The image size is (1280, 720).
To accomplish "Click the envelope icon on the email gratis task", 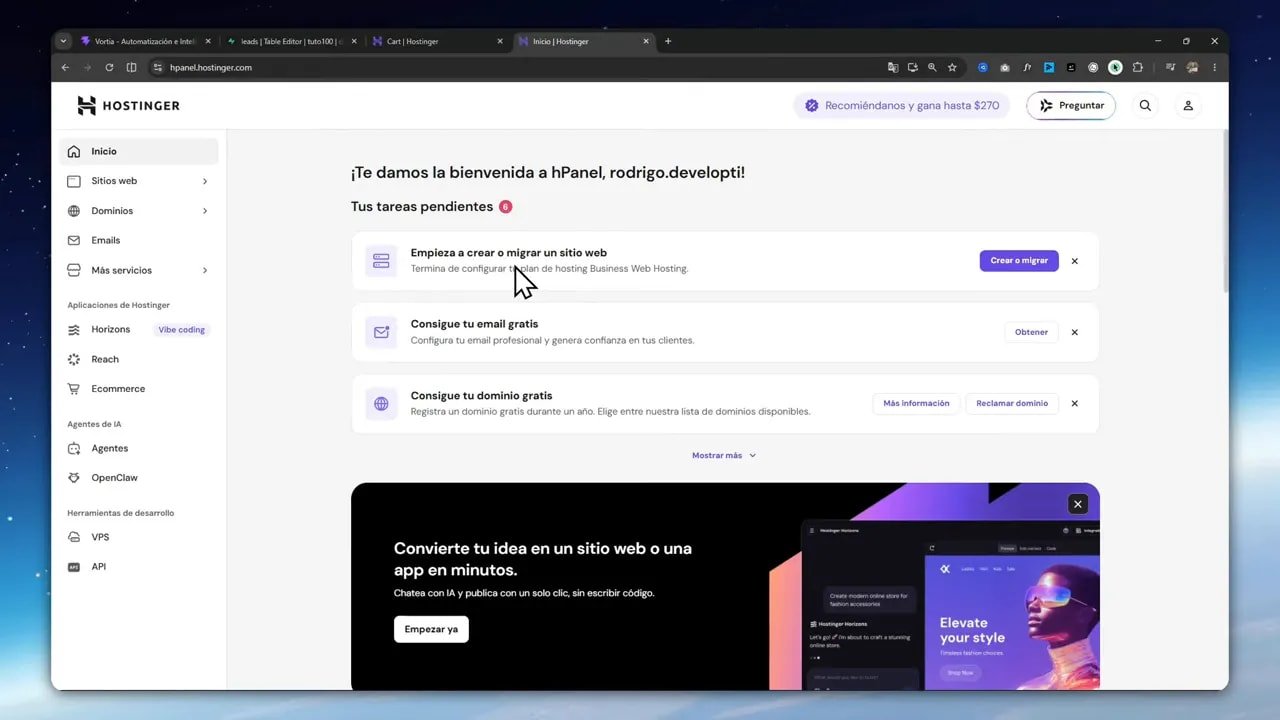I will (x=381, y=332).
